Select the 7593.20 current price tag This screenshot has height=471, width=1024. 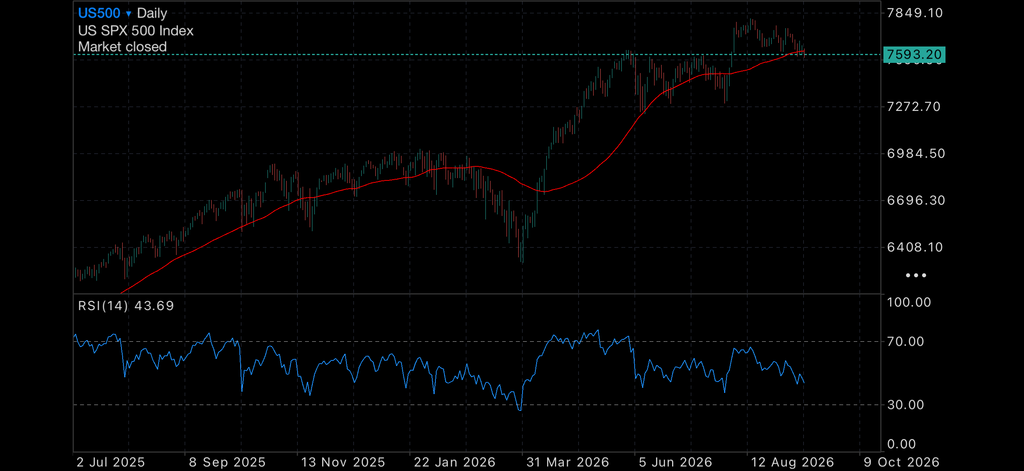click(914, 55)
